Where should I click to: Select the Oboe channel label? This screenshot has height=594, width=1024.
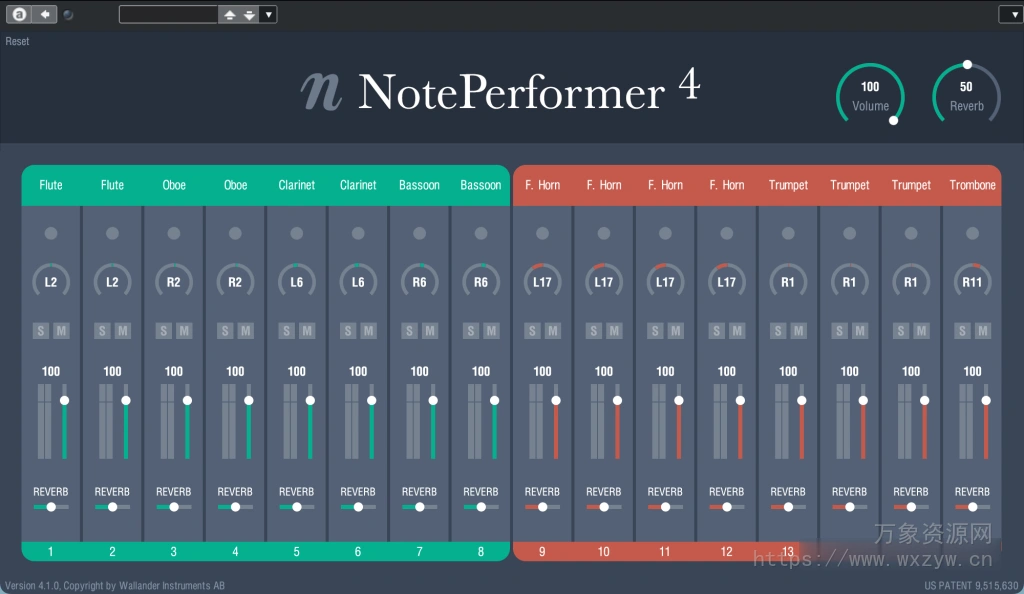click(x=173, y=185)
